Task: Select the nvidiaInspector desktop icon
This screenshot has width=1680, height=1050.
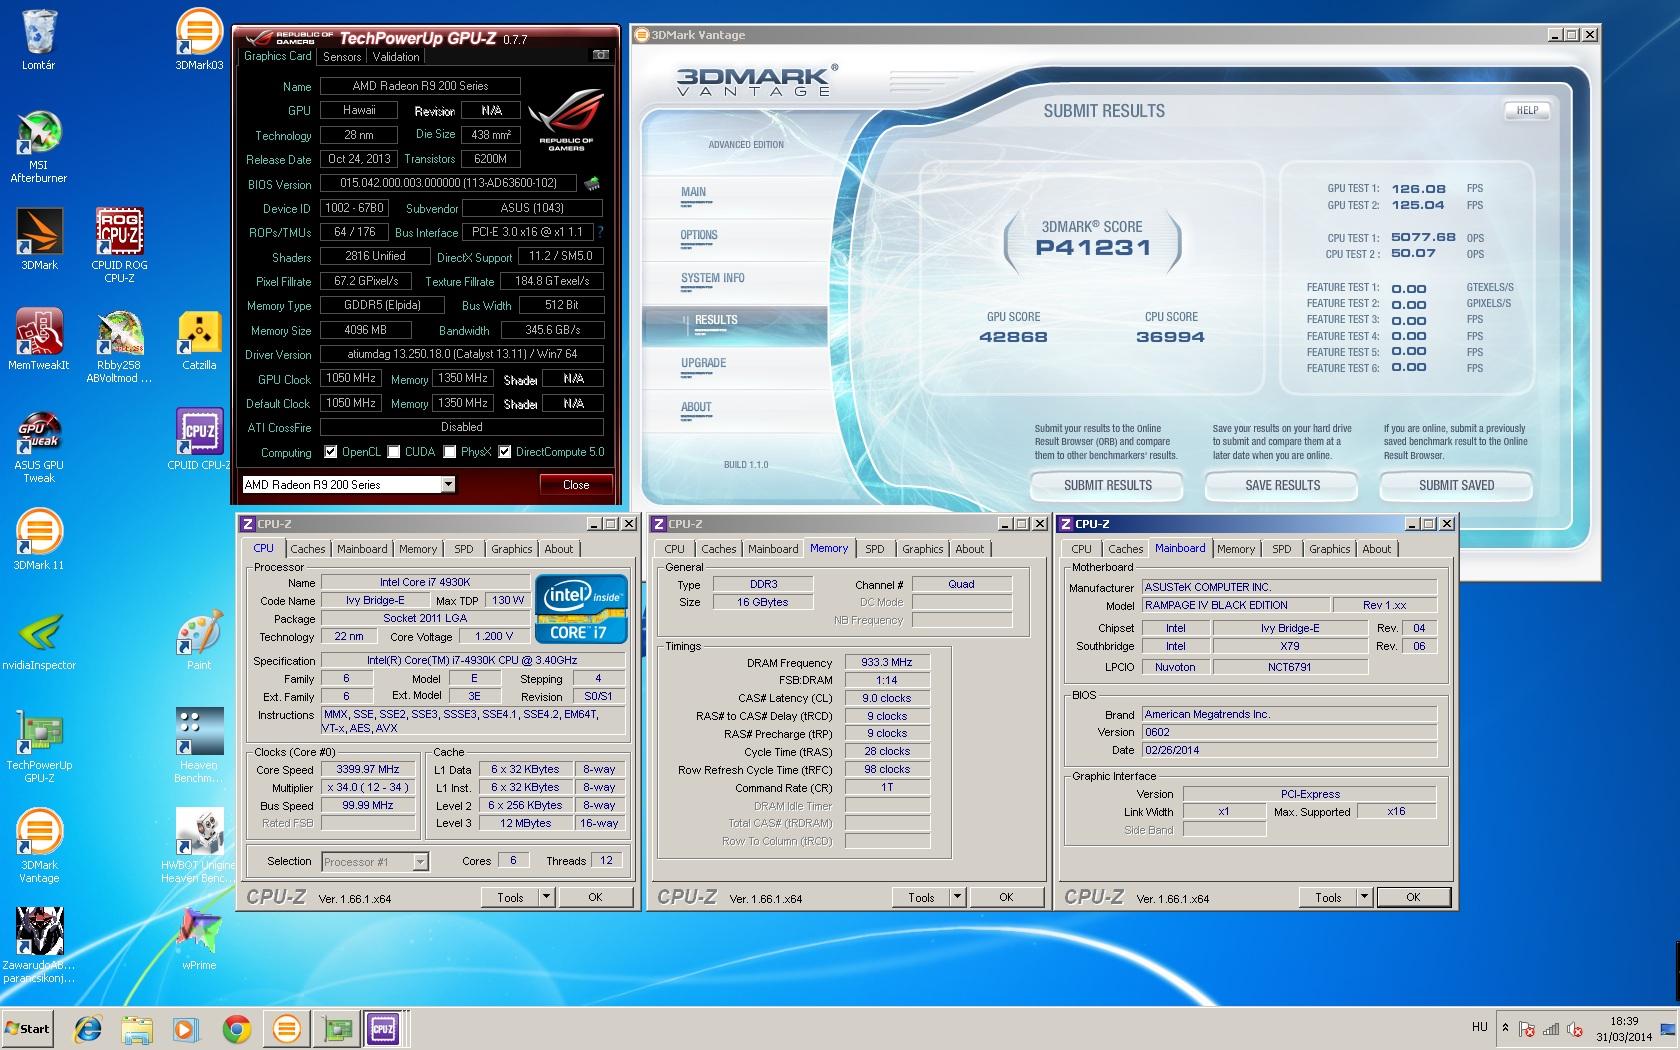Action: (x=39, y=640)
